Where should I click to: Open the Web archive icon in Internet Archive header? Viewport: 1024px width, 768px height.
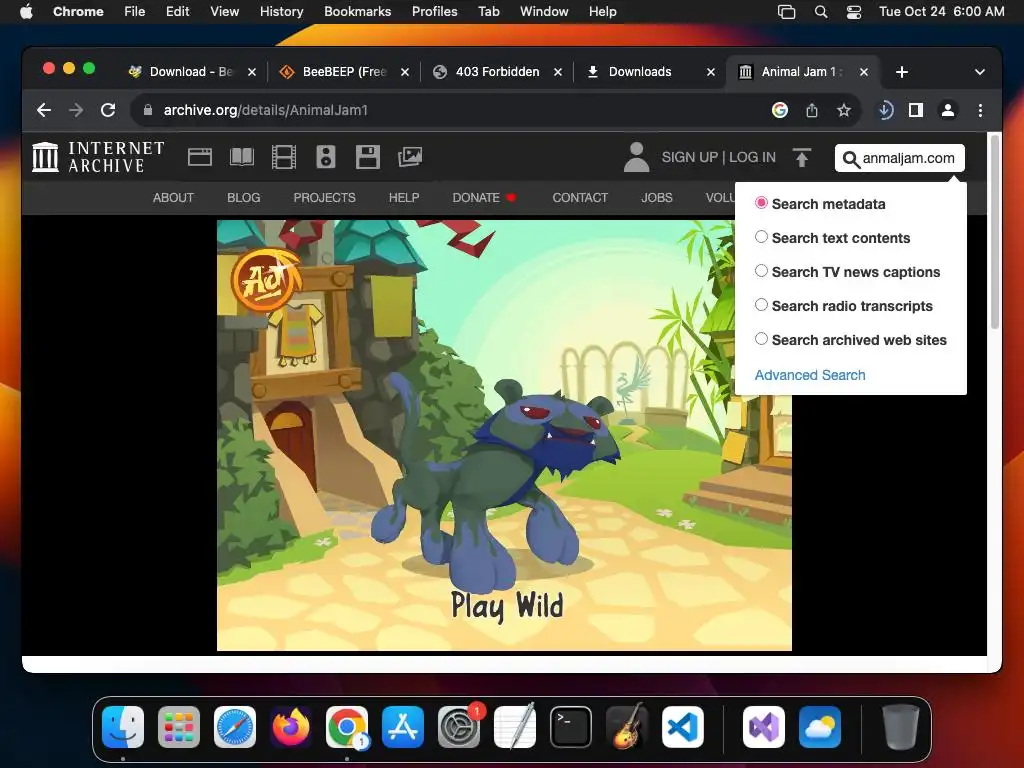pos(200,157)
